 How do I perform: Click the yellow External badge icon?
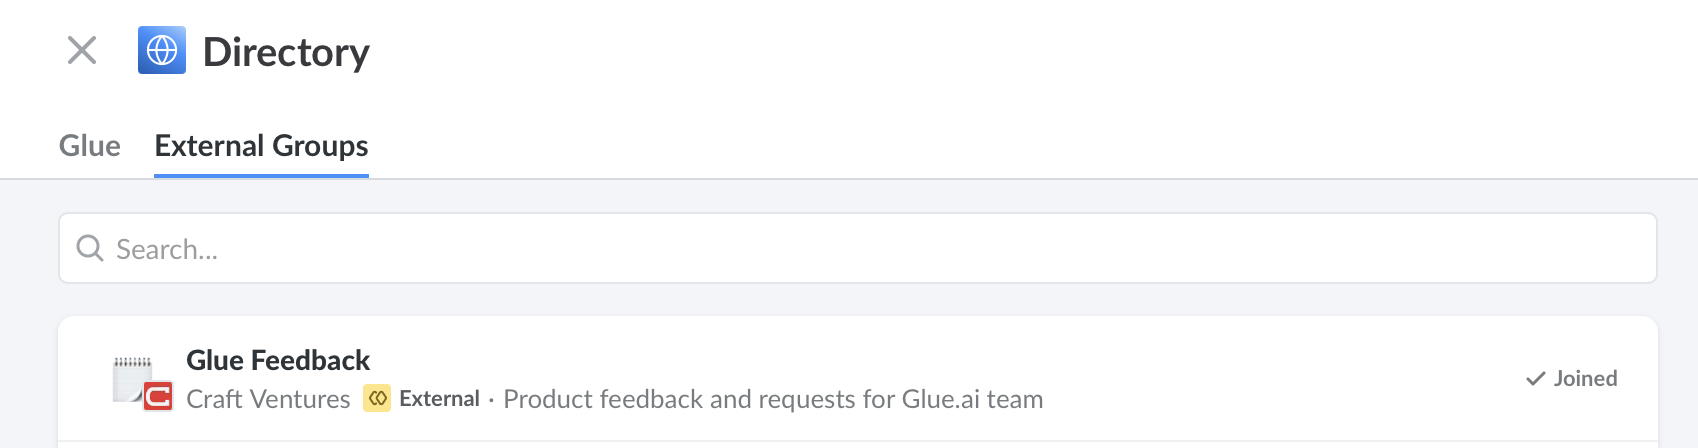377,398
